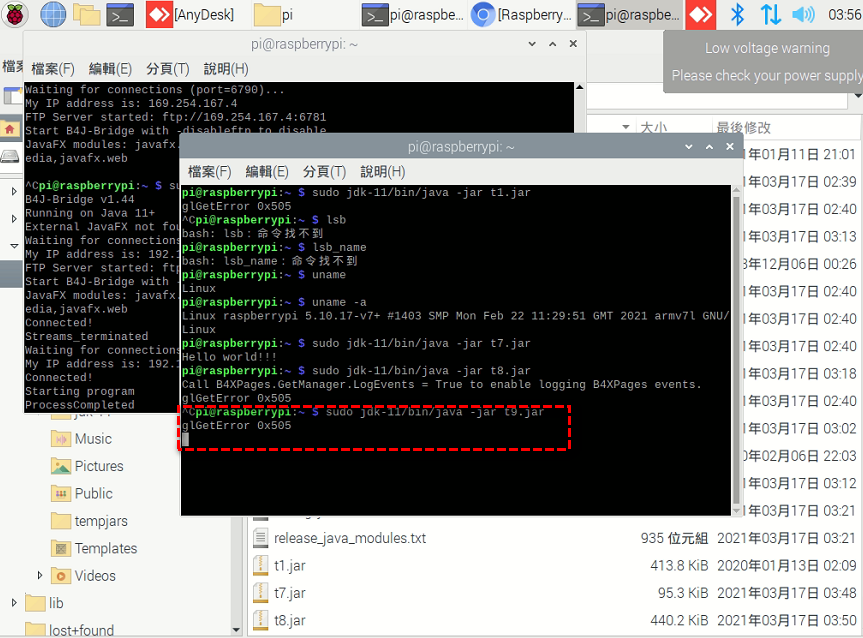The height and width of the screenshot is (638, 863).
Task: Open 分頁(T) menu in front terminal
Action: coord(324,172)
